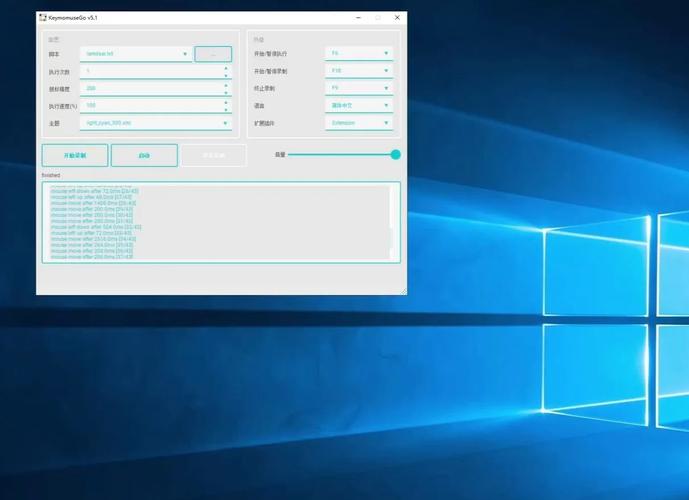
Task: Click the "..." browse button beside script
Action: click(213, 54)
